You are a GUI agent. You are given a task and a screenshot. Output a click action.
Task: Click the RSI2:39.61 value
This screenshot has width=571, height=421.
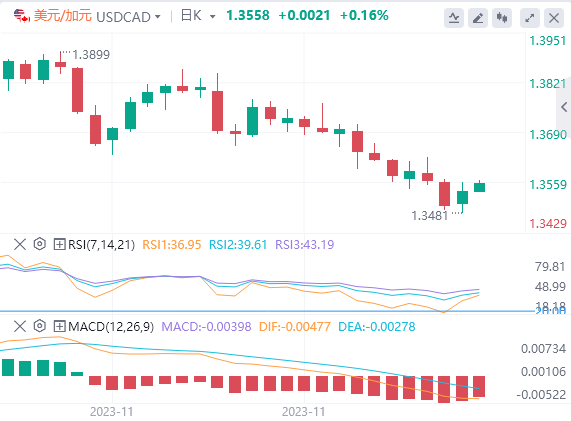coord(238,245)
